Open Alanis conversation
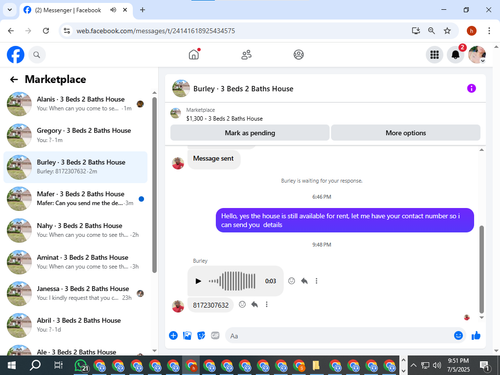 [75, 104]
